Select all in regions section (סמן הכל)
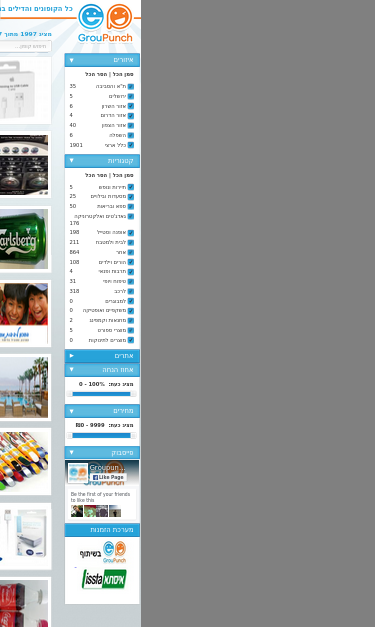 [123, 74]
